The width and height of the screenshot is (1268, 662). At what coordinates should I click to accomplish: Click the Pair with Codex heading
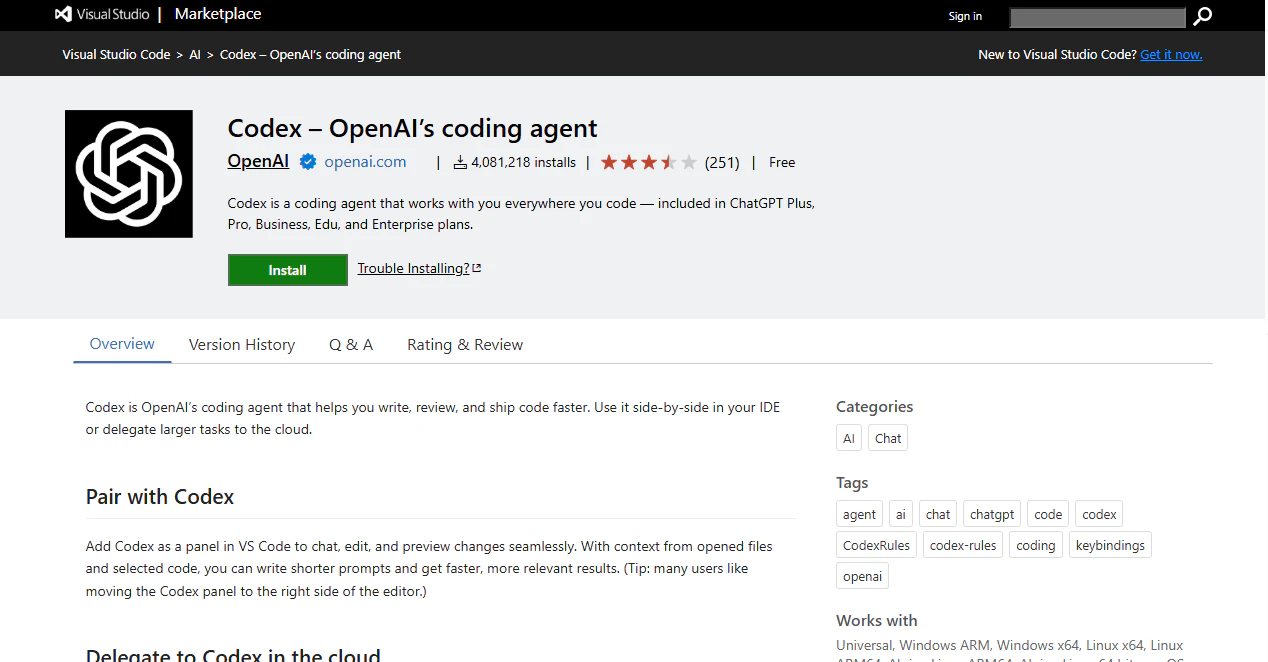pos(160,497)
